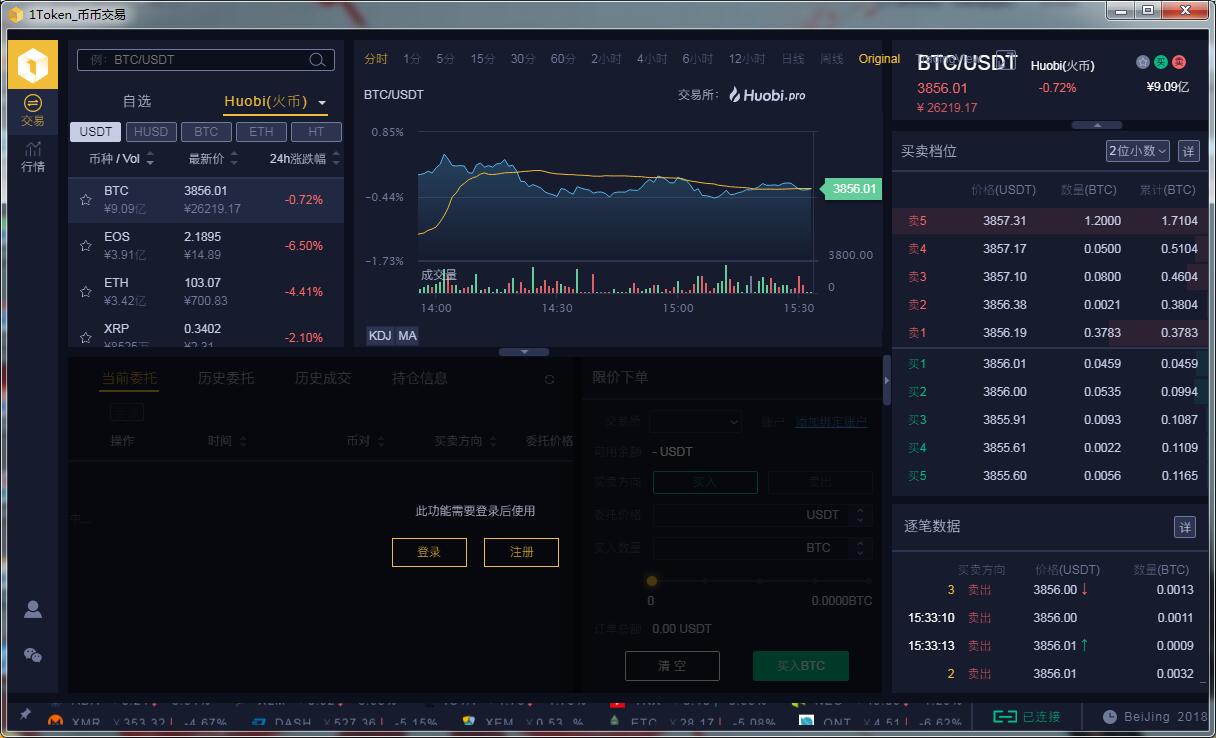This screenshot has width=1216, height=738.
Task: Switch to the 自选 tab
Action: click(137, 101)
